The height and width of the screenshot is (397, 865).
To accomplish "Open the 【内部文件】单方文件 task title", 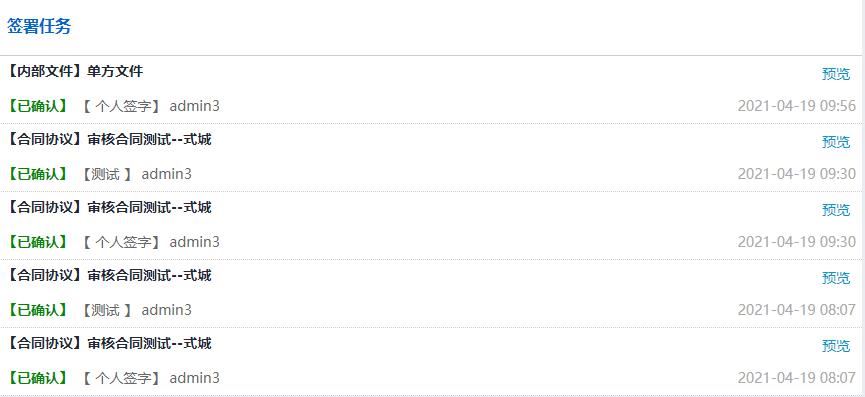I will coord(75,71).
